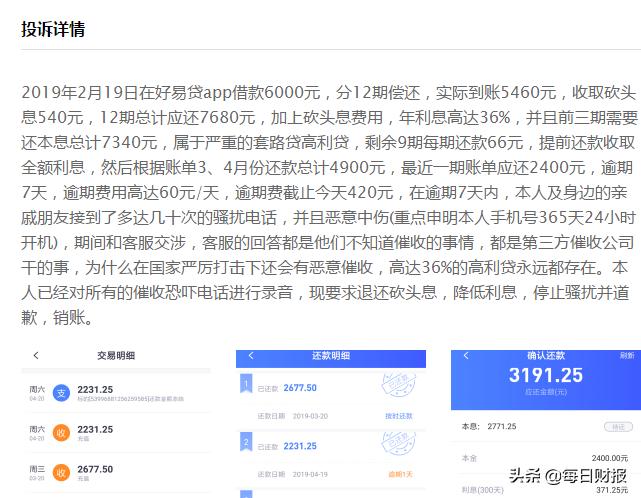Click 2231.25 amount in second 周六 row
This screenshot has width=641, height=498.
(95, 429)
